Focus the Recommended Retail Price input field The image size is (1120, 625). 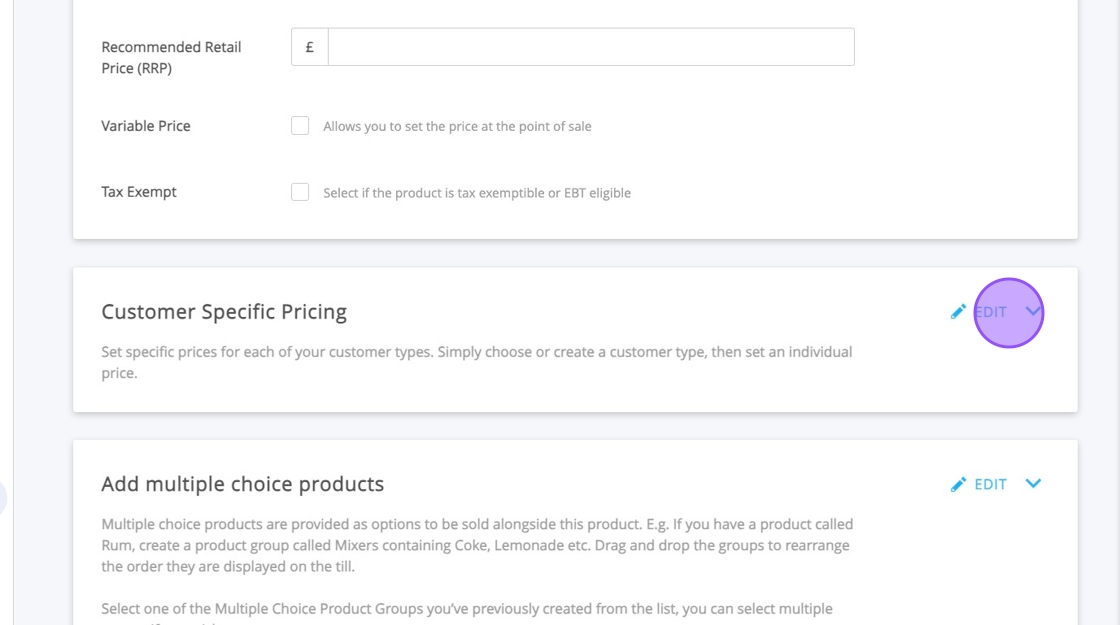[x=590, y=47]
